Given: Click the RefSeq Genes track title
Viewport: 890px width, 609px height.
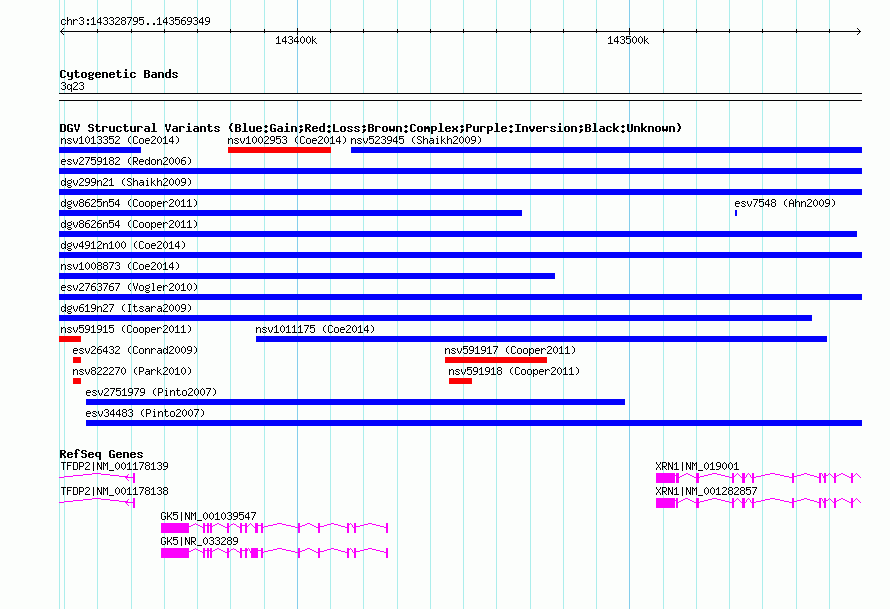Looking at the screenshot, I should tap(101, 454).
